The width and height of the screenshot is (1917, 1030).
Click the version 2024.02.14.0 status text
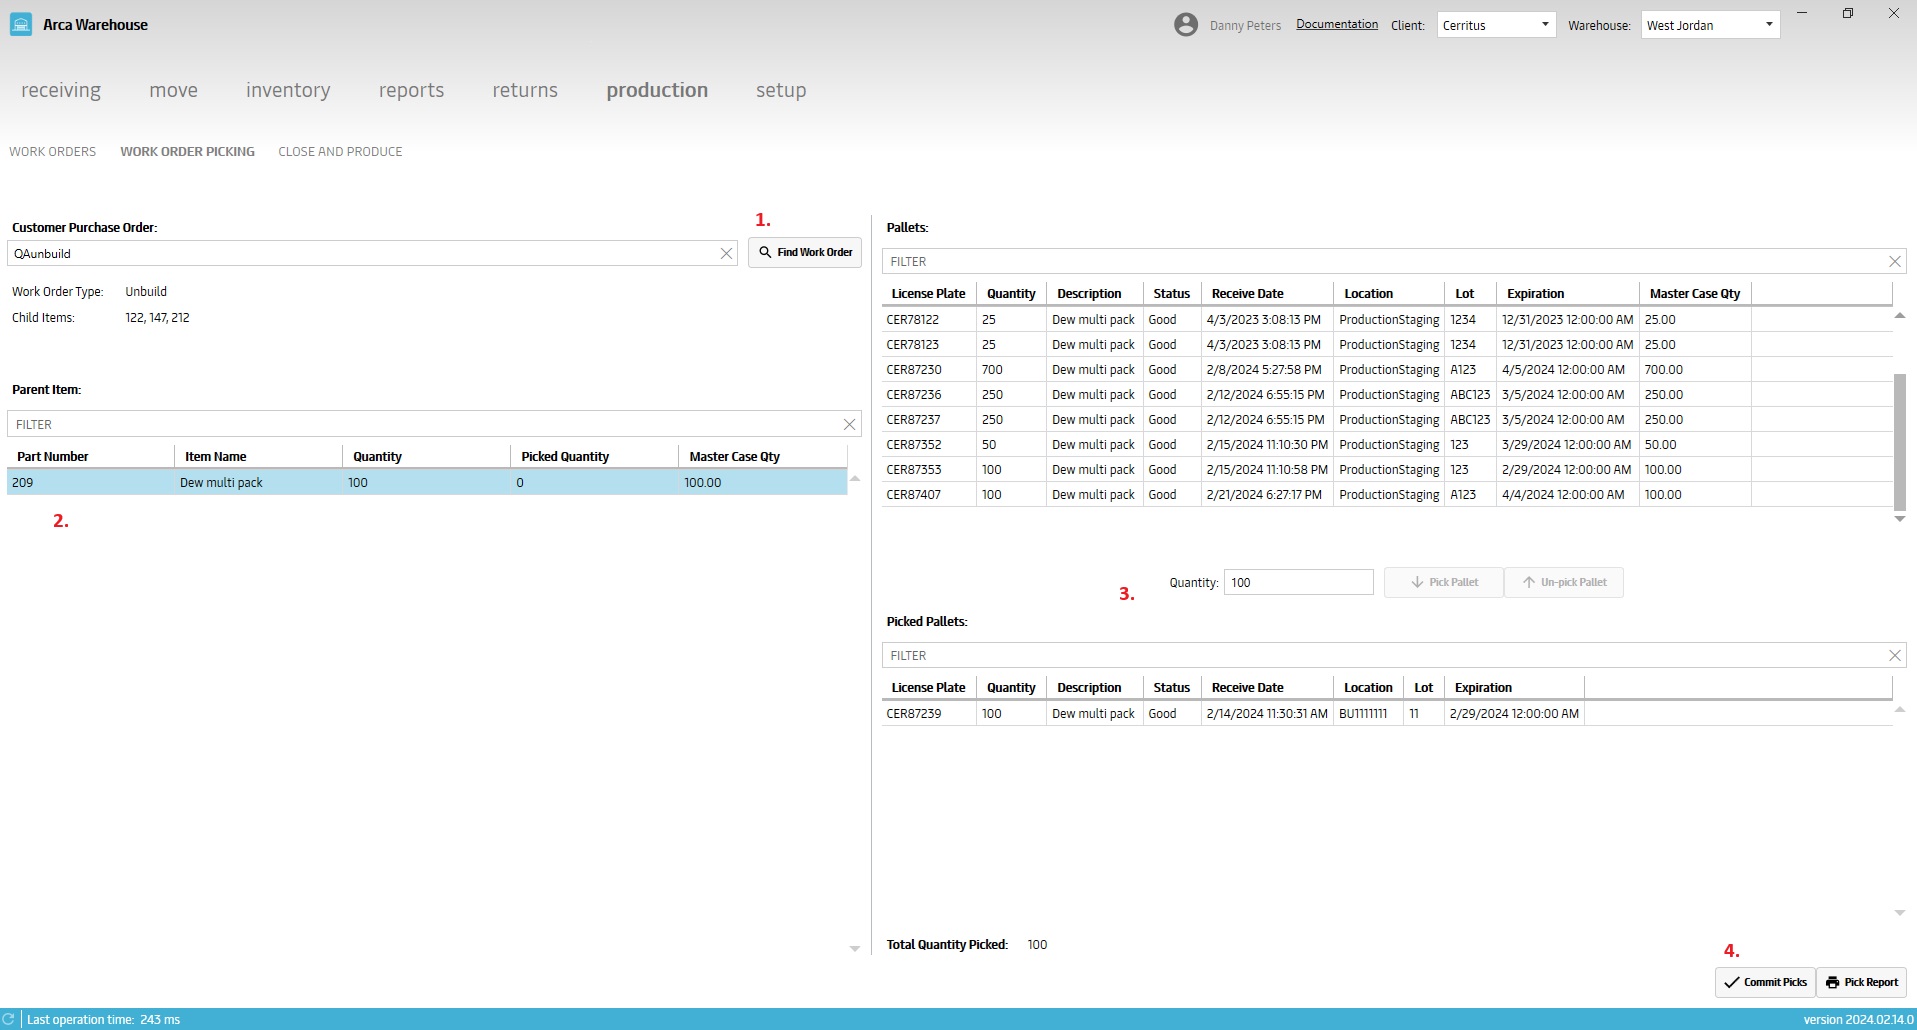coord(1858,1020)
